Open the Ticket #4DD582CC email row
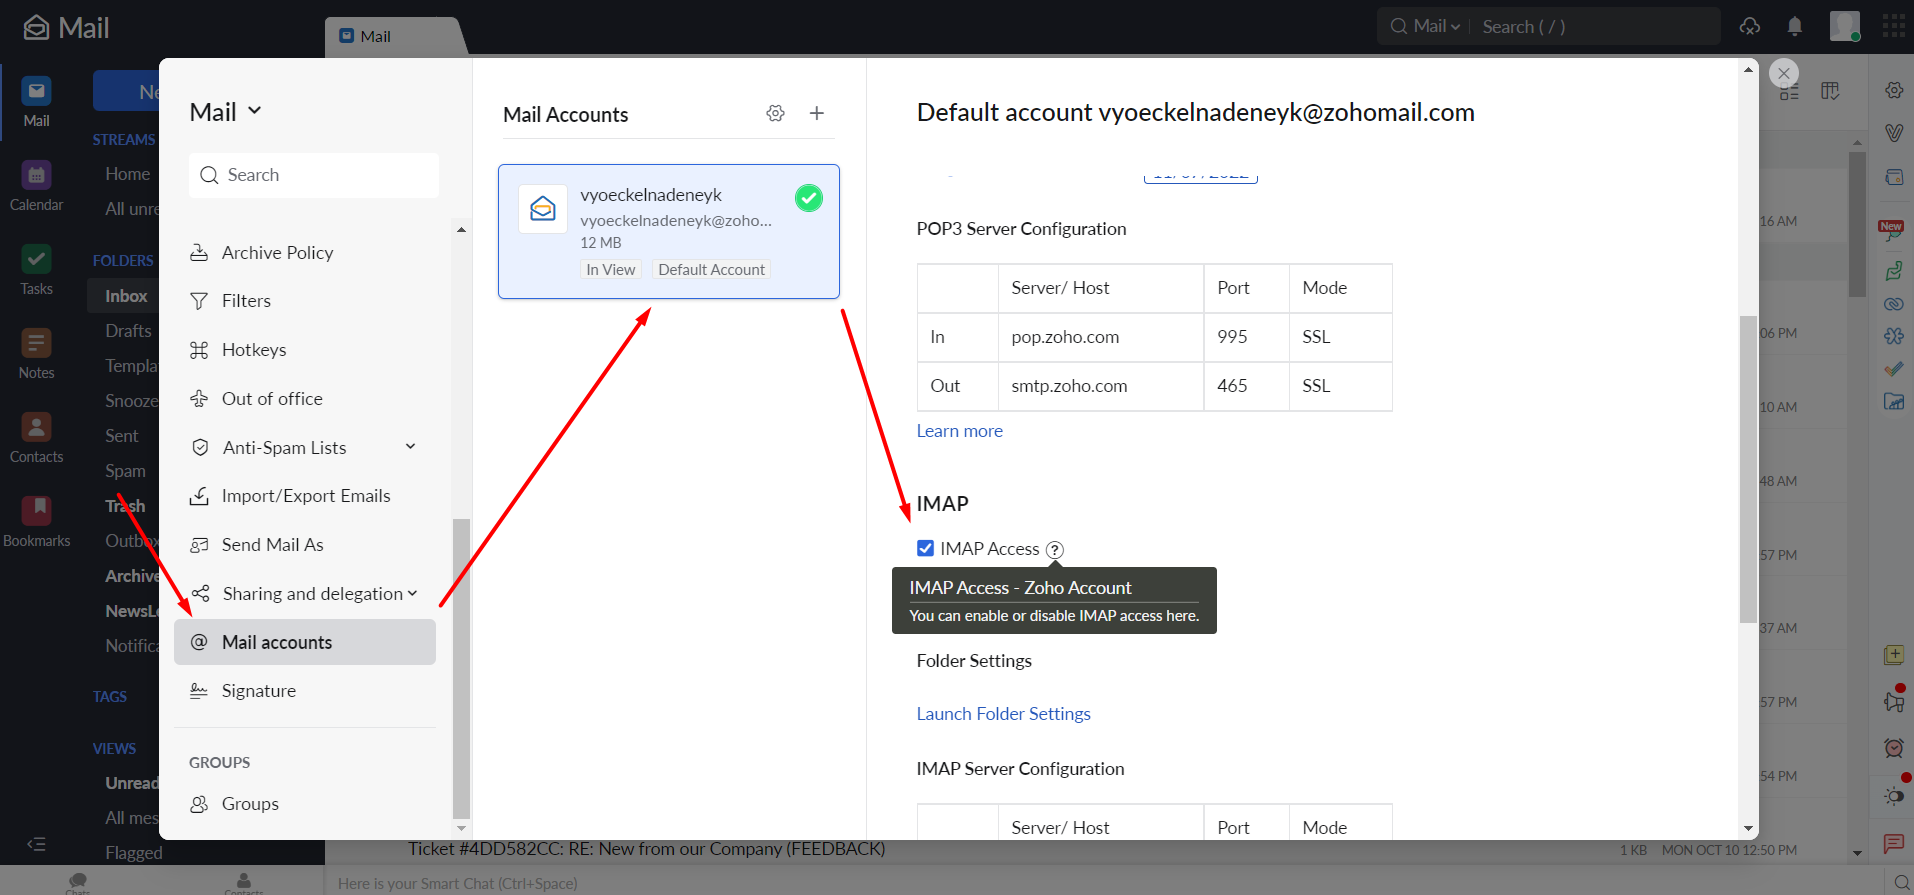This screenshot has width=1914, height=895. pyautogui.click(x=1100, y=850)
